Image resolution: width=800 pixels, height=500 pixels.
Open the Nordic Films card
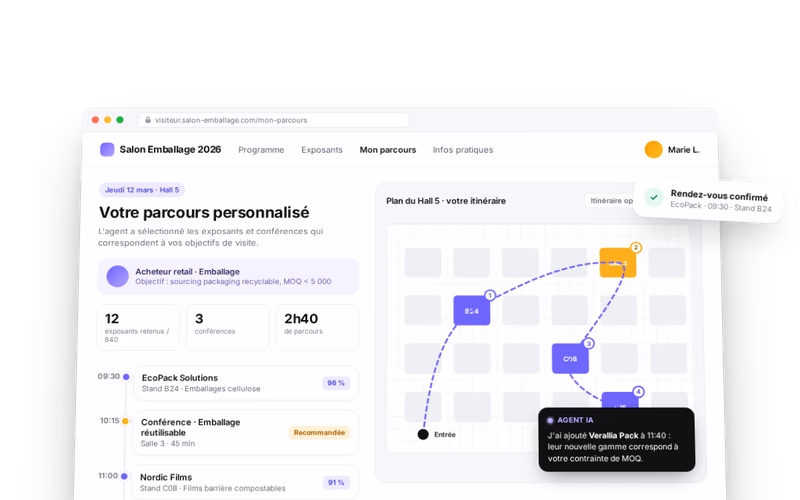(x=245, y=482)
